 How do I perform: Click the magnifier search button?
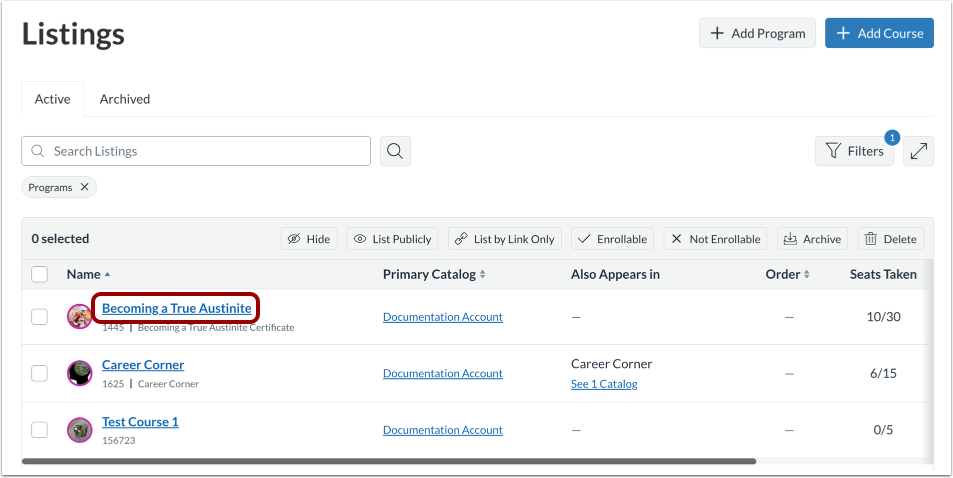[x=395, y=151]
